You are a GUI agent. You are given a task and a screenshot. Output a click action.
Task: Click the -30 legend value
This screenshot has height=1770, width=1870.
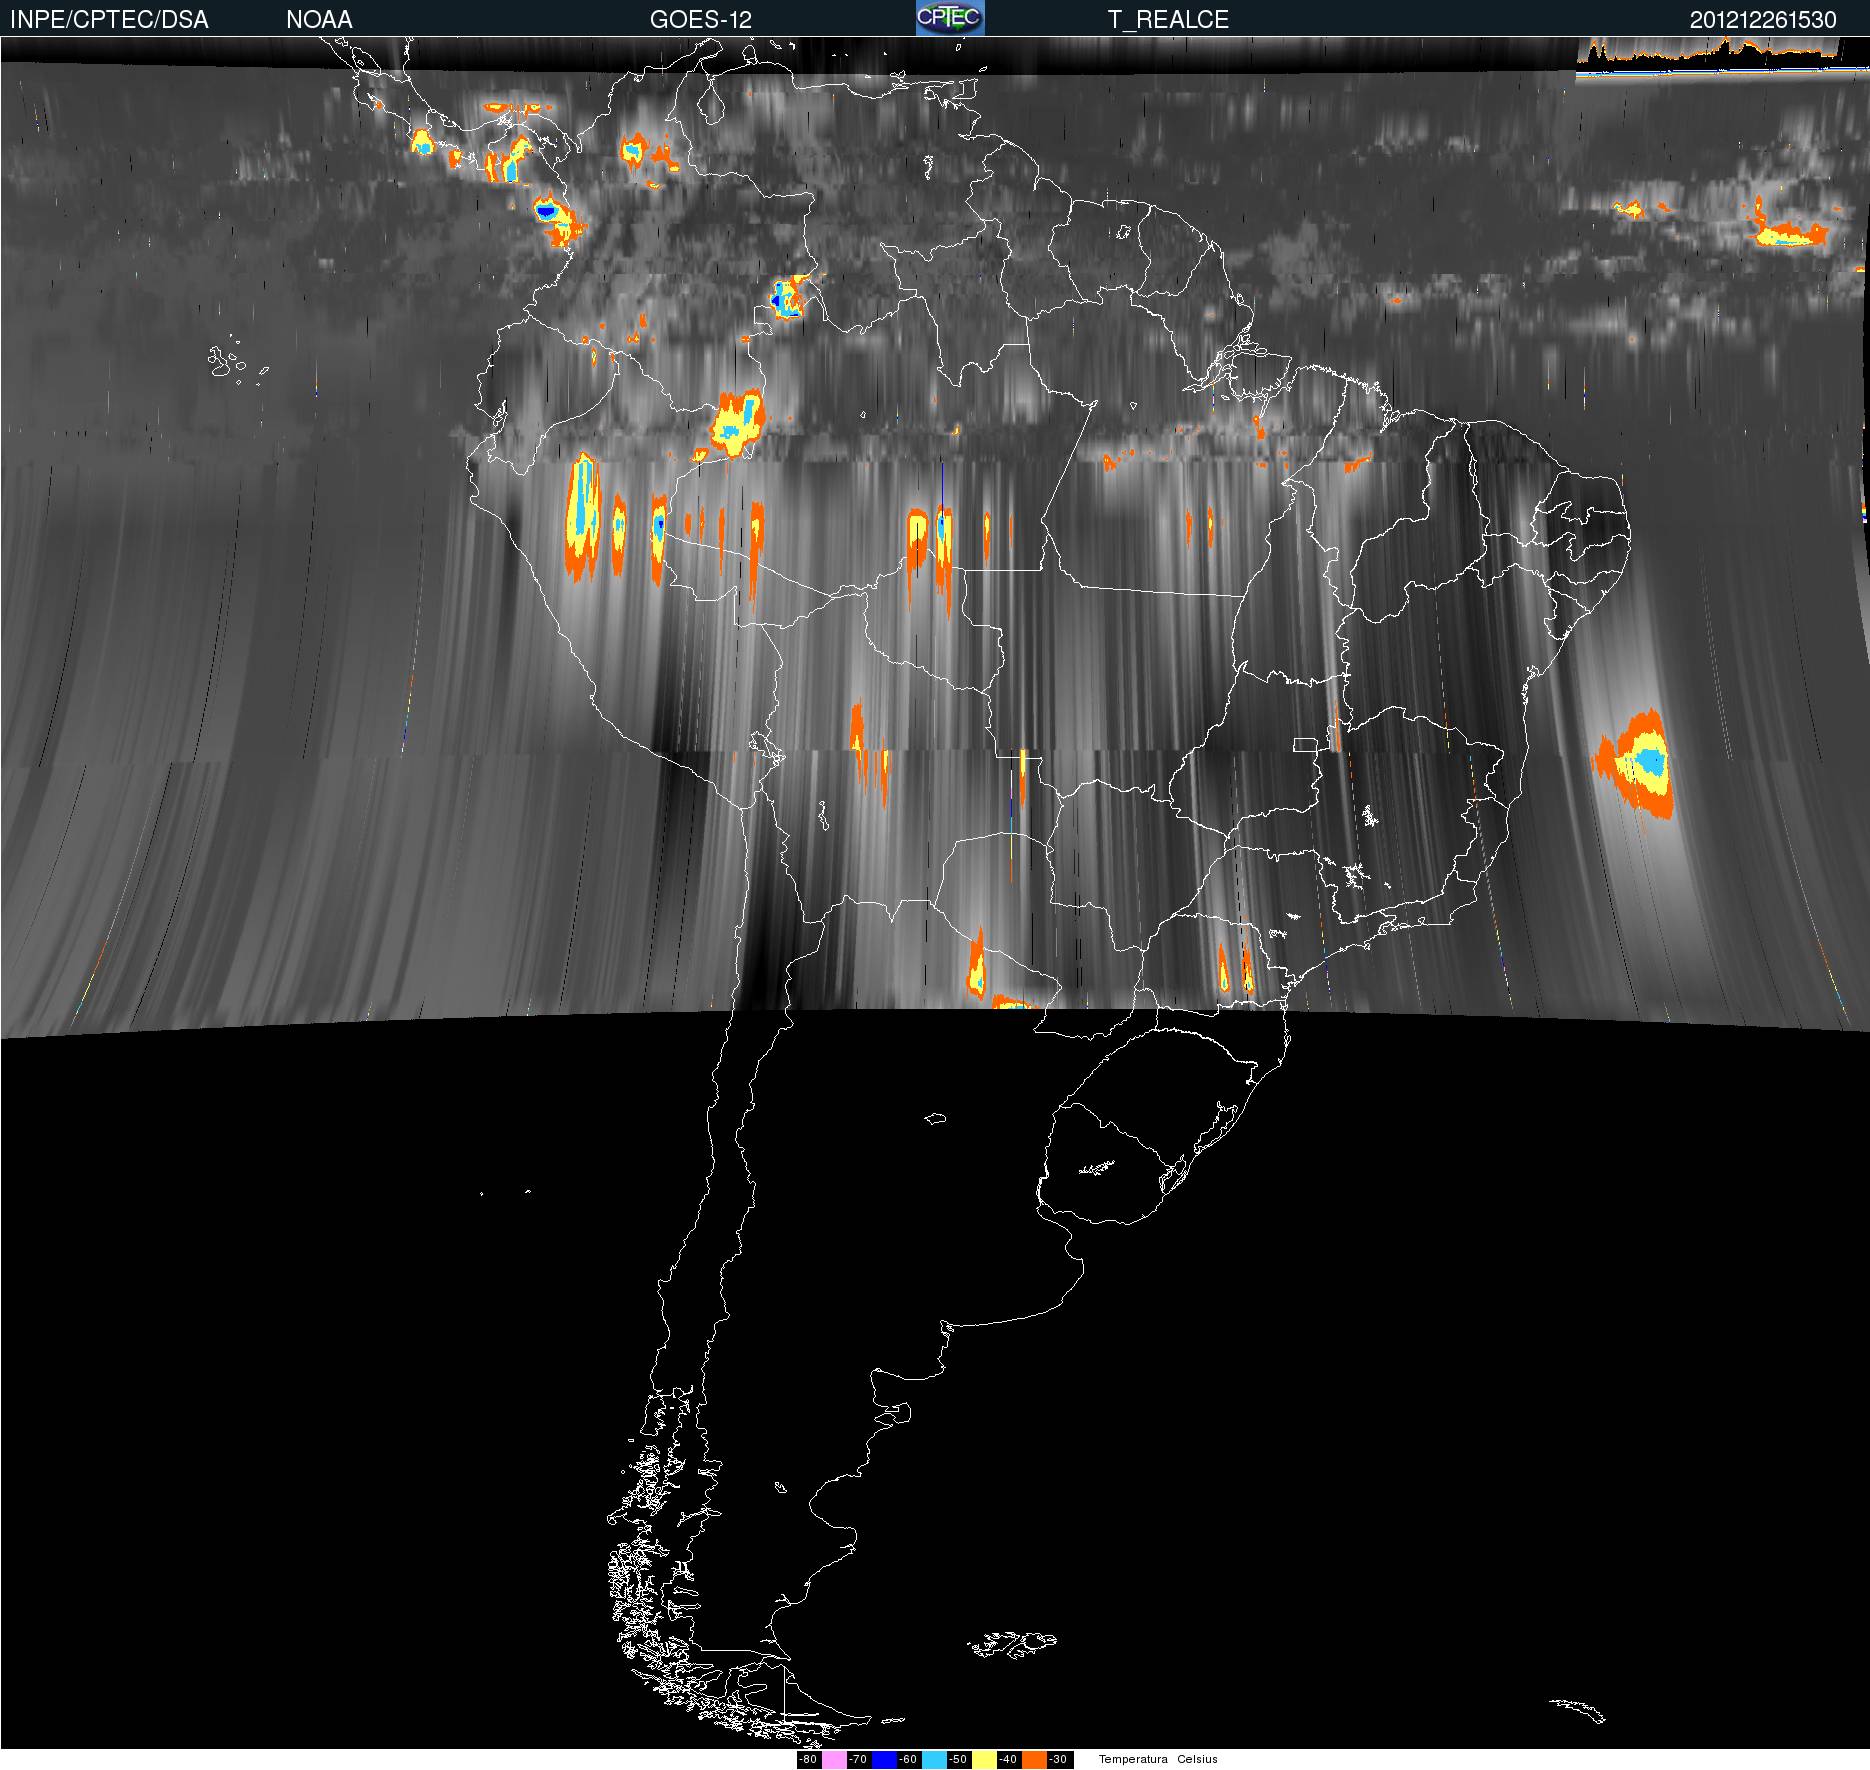[x=1058, y=1760]
